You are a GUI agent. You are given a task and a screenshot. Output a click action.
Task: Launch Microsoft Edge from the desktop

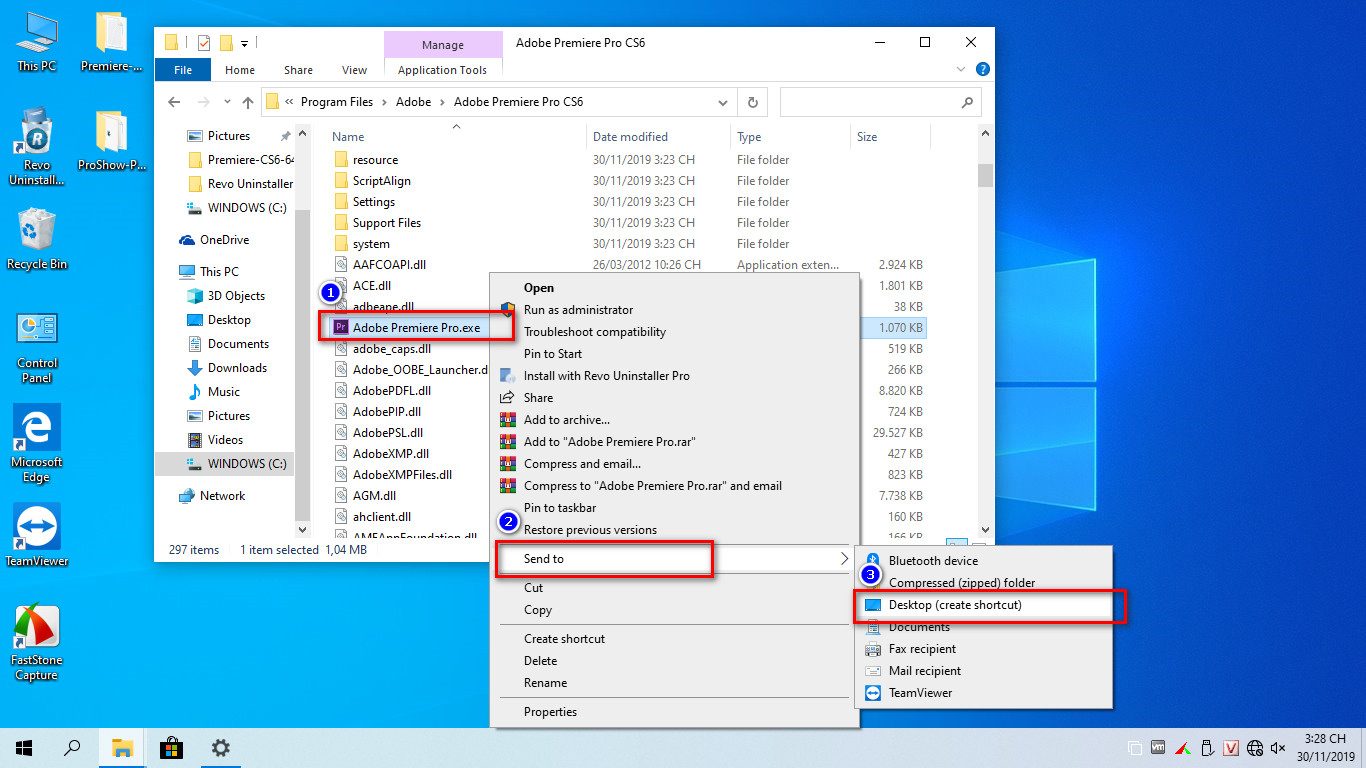coord(37,445)
